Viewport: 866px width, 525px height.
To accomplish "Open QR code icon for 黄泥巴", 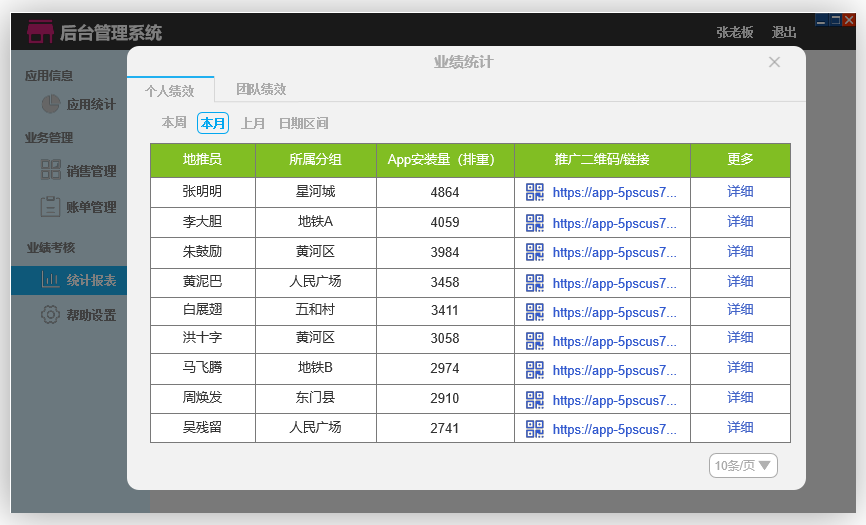I will click(535, 283).
